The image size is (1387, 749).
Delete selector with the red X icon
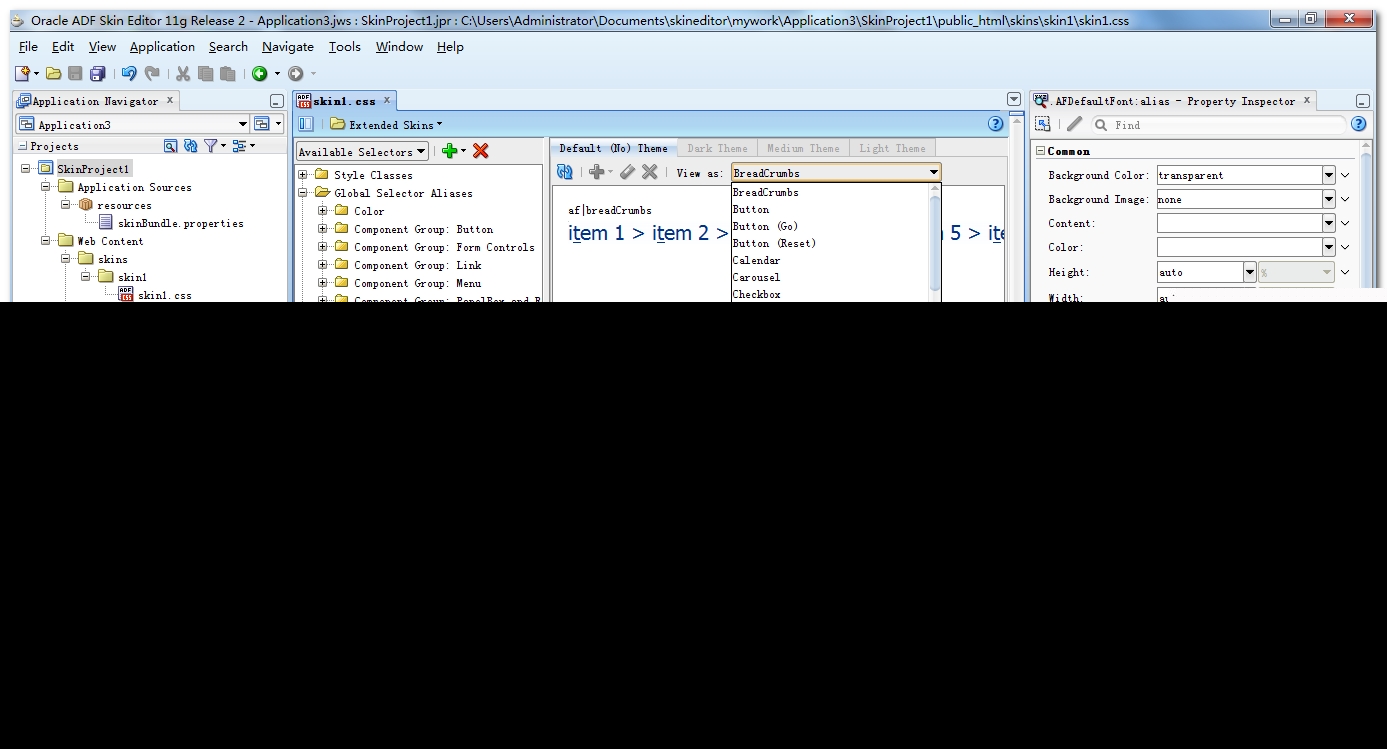tap(481, 151)
